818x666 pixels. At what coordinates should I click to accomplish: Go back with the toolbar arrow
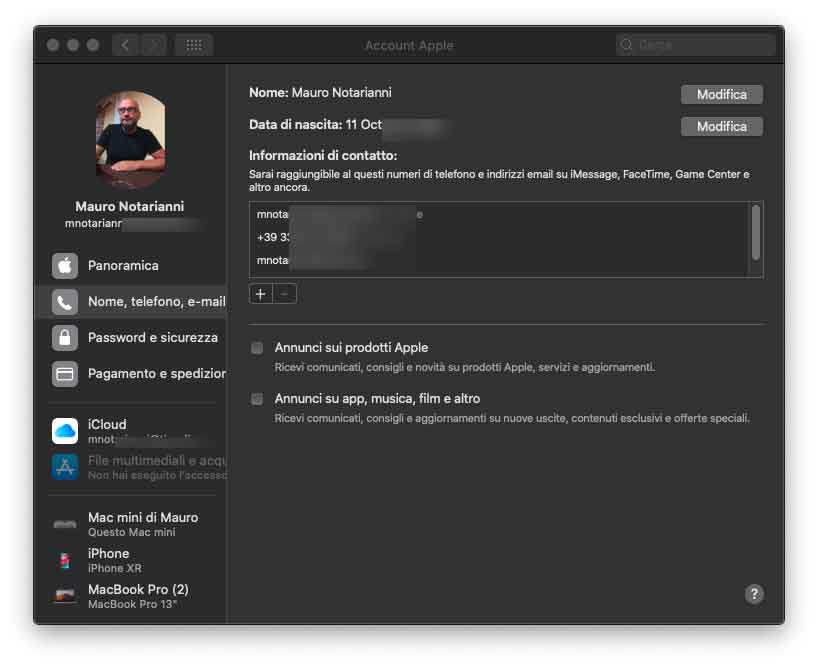125,45
